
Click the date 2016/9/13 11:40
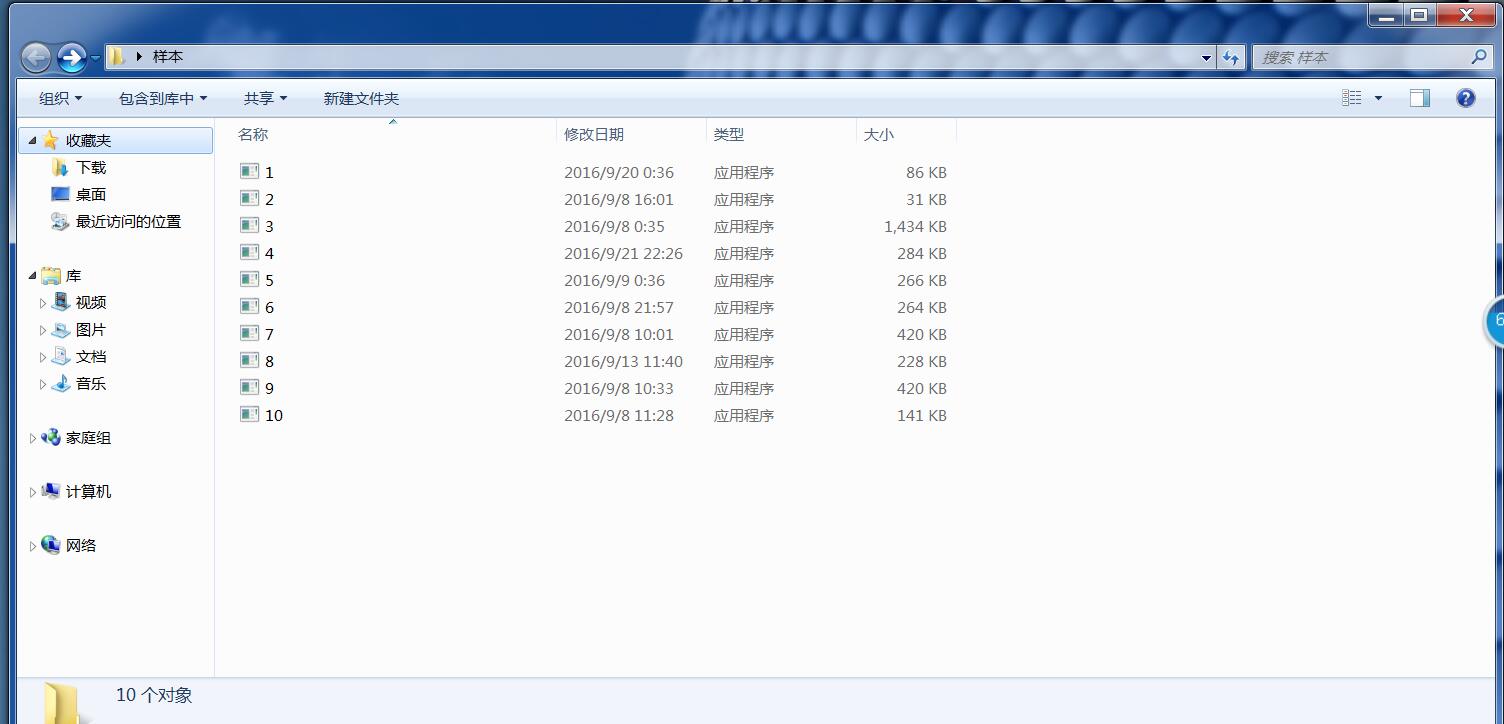click(x=624, y=362)
